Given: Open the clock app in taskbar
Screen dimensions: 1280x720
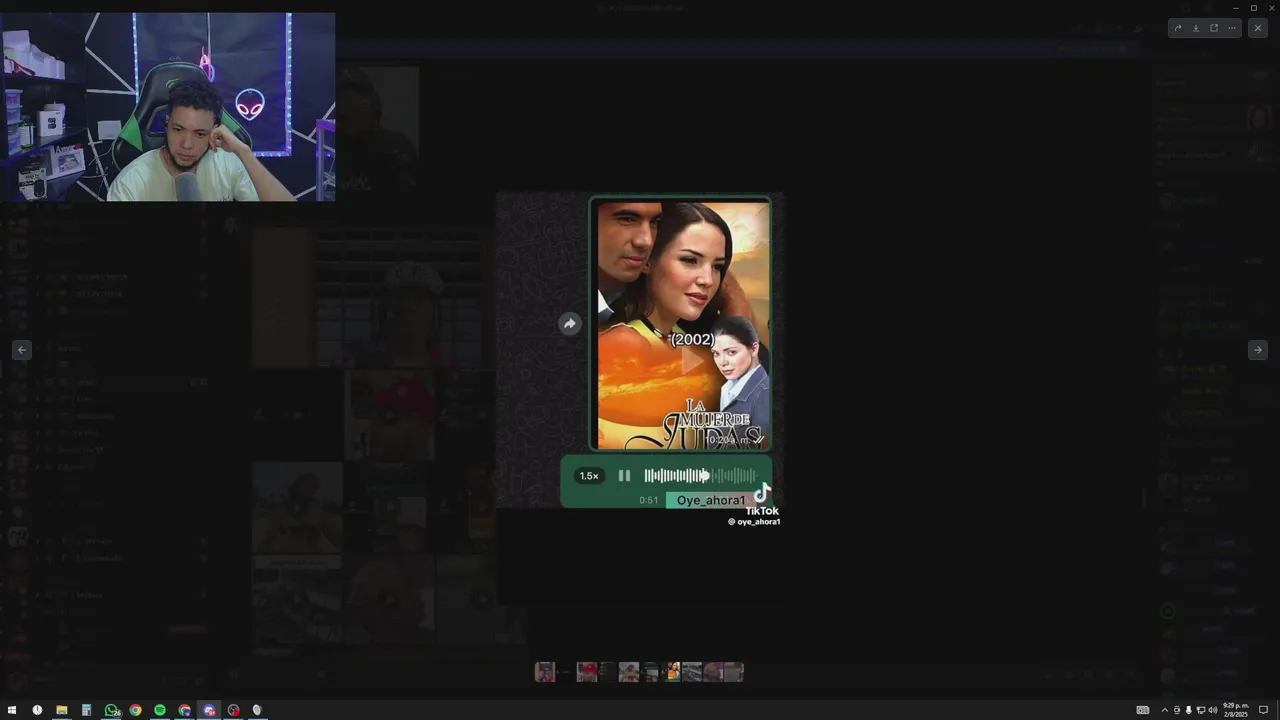Looking at the screenshot, I should point(37,710).
